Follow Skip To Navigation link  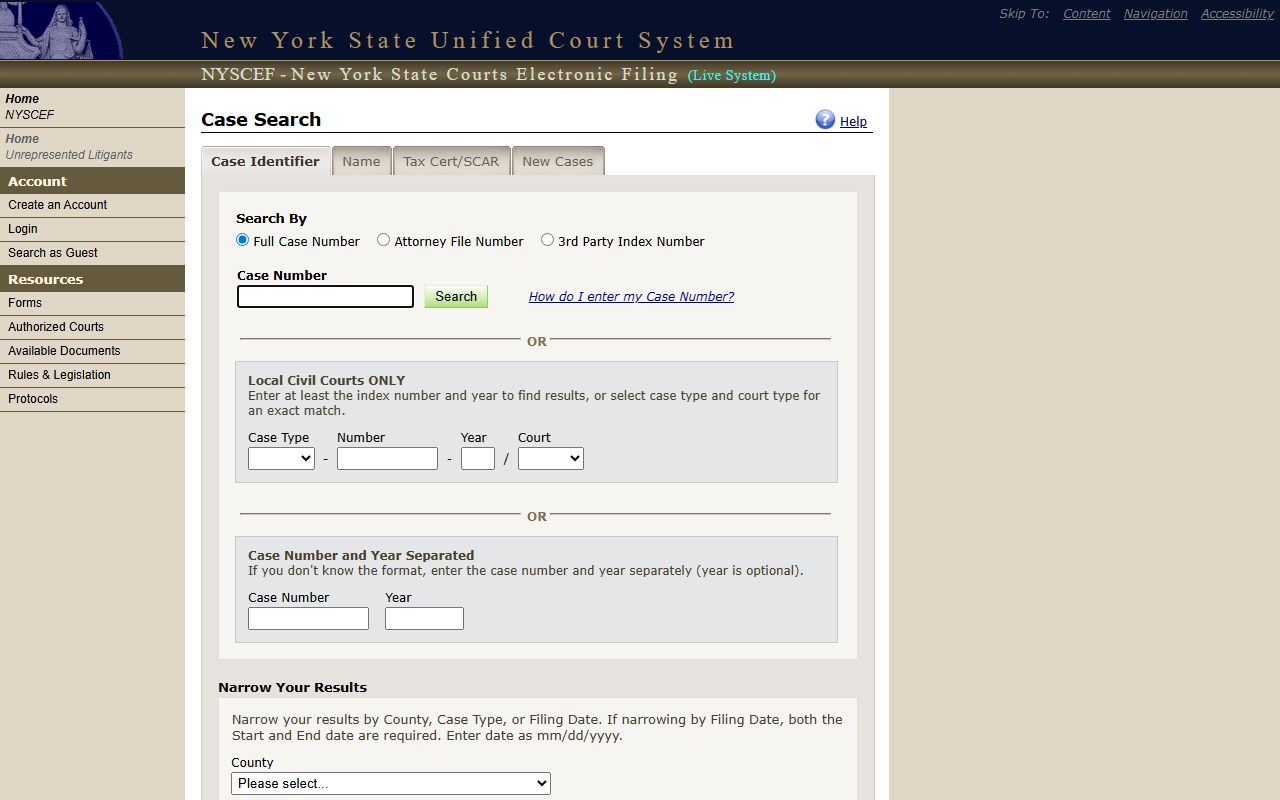click(1155, 13)
